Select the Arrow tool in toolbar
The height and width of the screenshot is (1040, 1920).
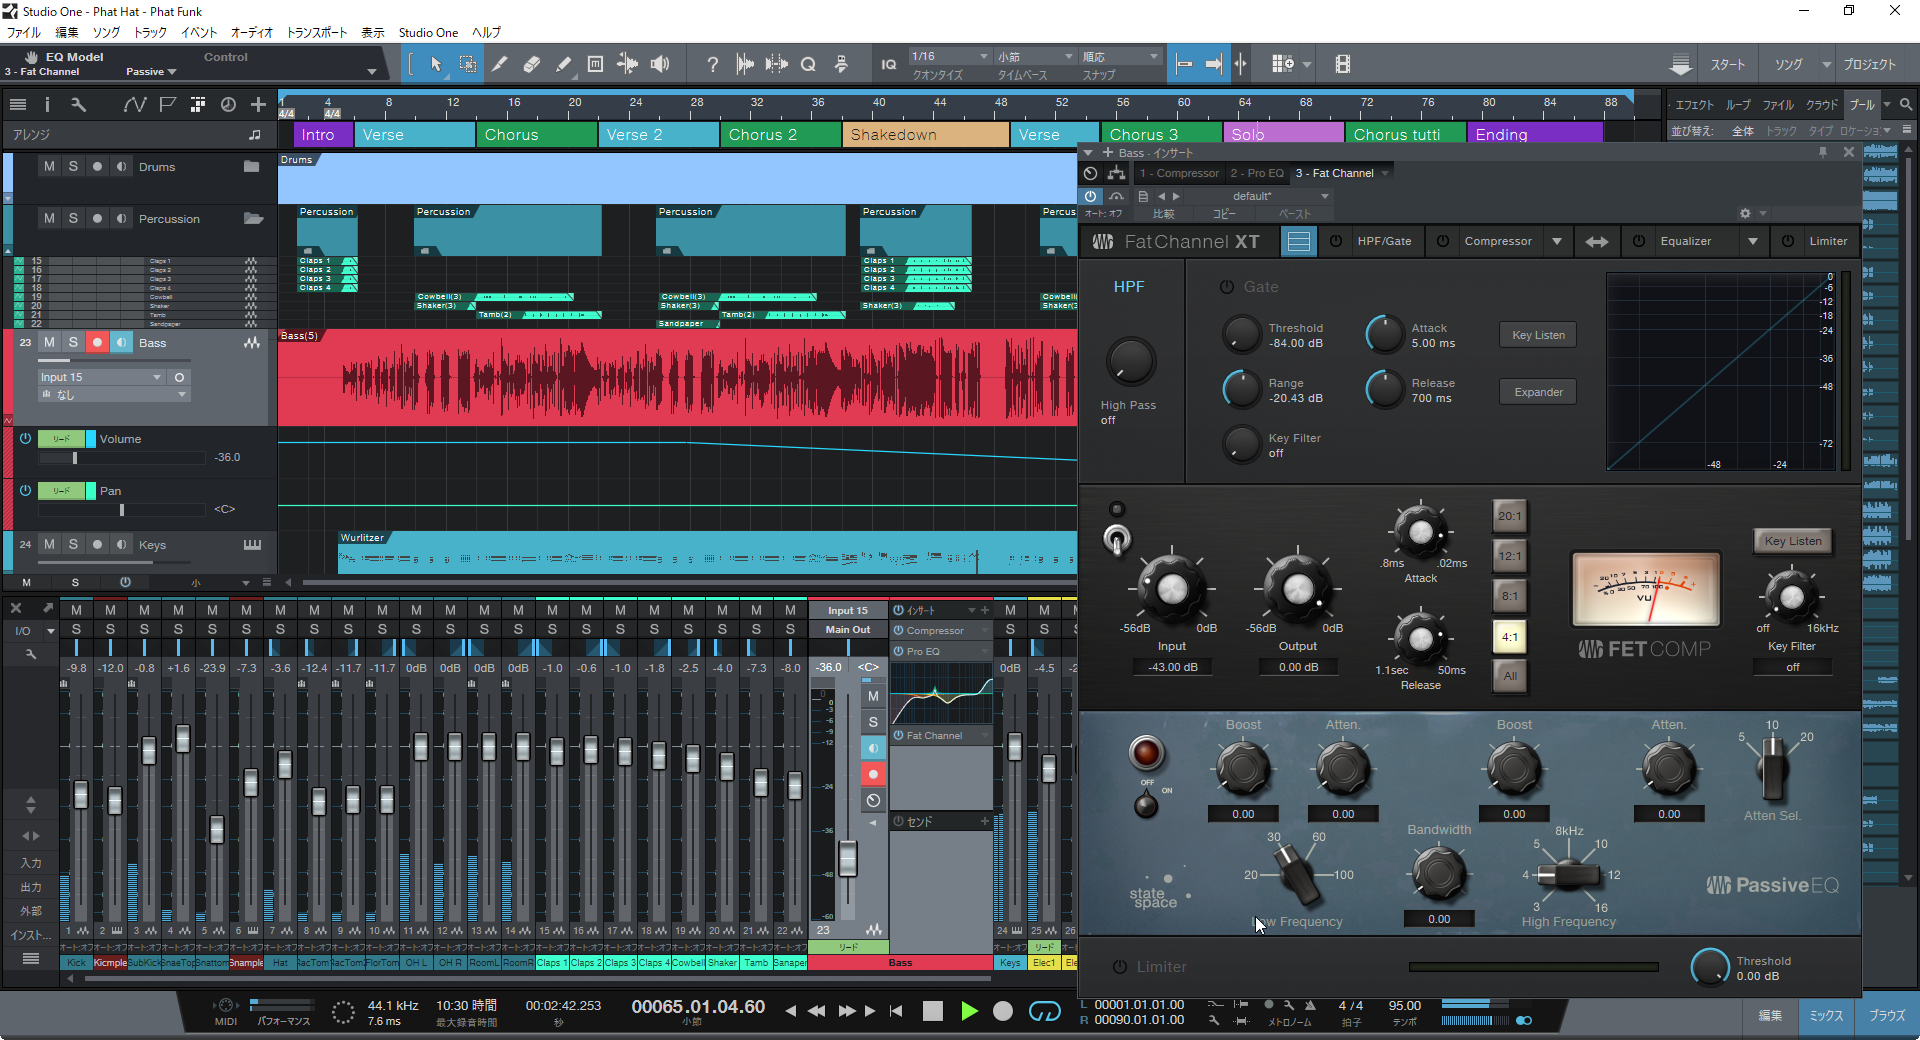pyautogui.click(x=436, y=64)
